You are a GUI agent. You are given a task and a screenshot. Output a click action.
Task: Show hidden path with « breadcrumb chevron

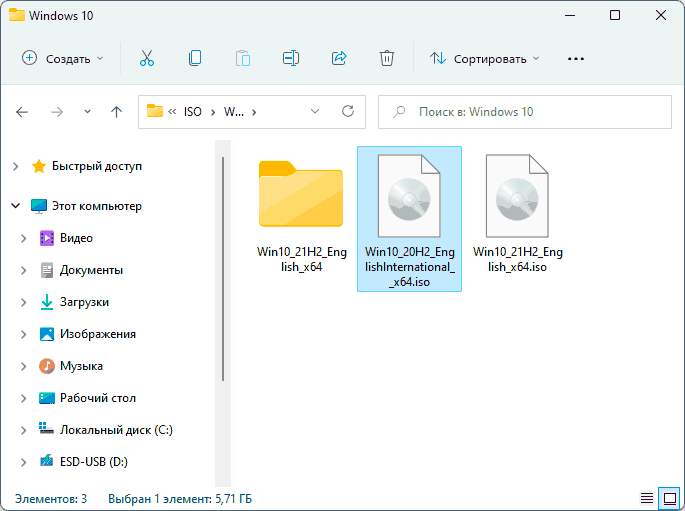pyautogui.click(x=172, y=112)
